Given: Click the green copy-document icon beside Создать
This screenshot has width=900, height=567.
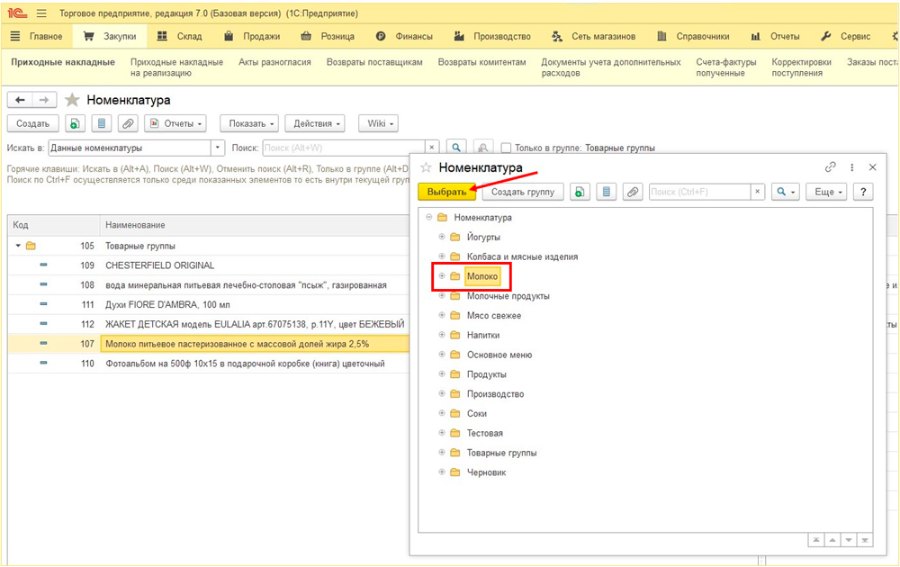Looking at the screenshot, I should pyautogui.click(x=75, y=123).
